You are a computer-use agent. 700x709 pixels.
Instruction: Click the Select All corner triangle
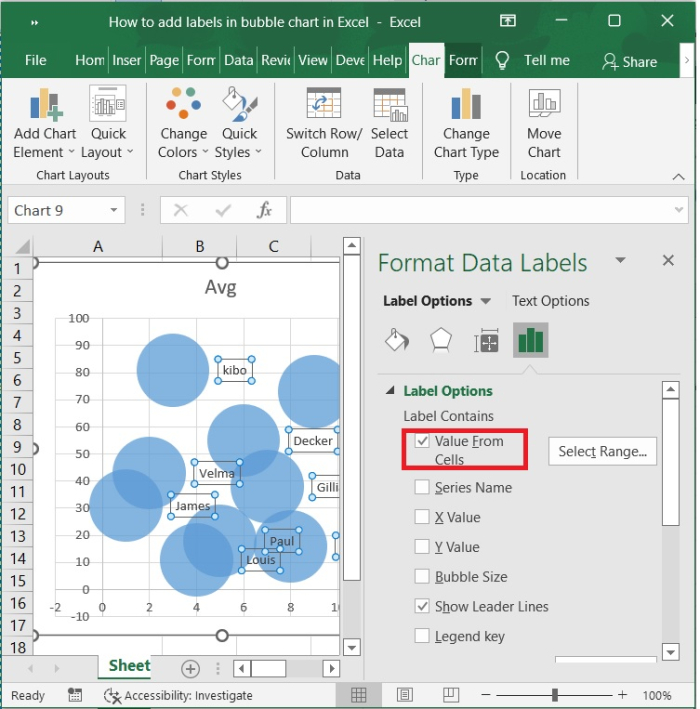[x=23, y=247]
